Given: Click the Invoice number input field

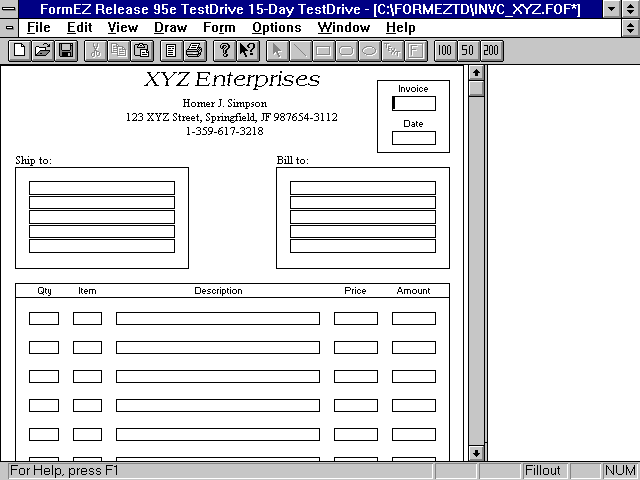Looking at the screenshot, I should 414,103.
